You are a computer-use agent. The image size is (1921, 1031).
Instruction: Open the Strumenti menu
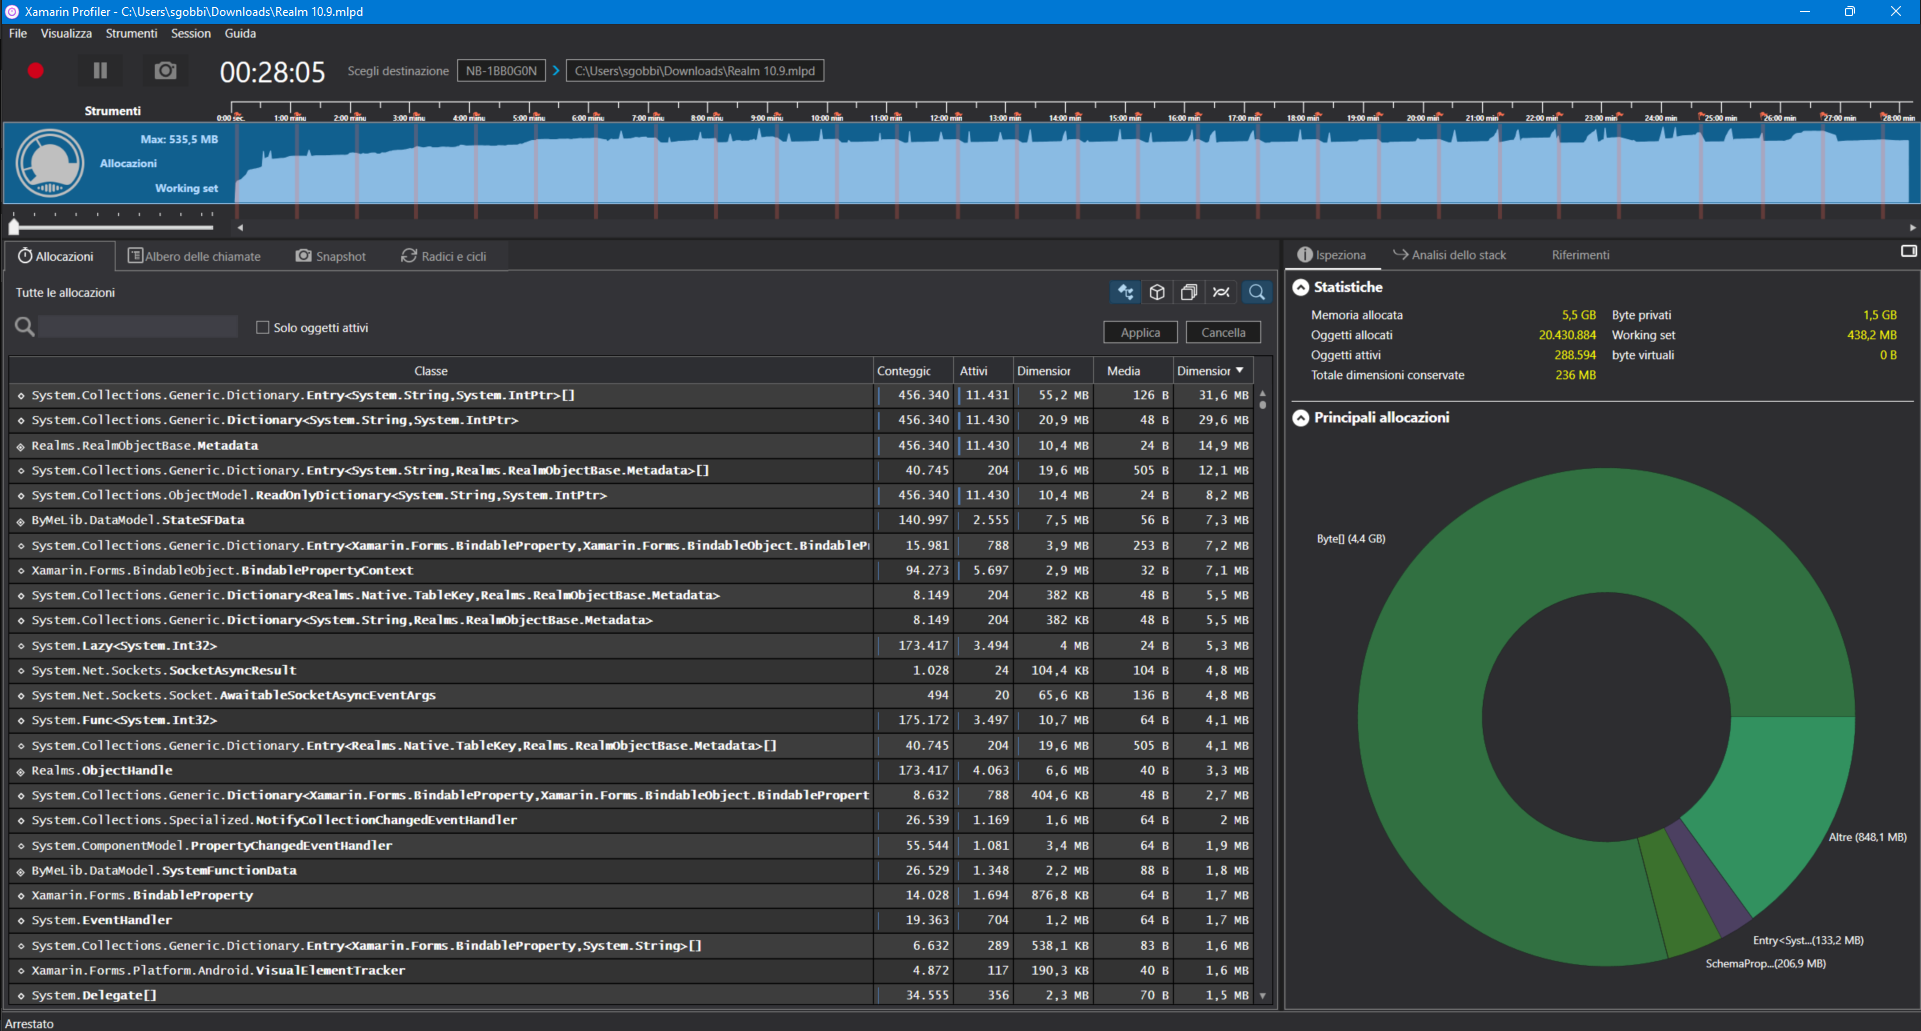(131, 33)
